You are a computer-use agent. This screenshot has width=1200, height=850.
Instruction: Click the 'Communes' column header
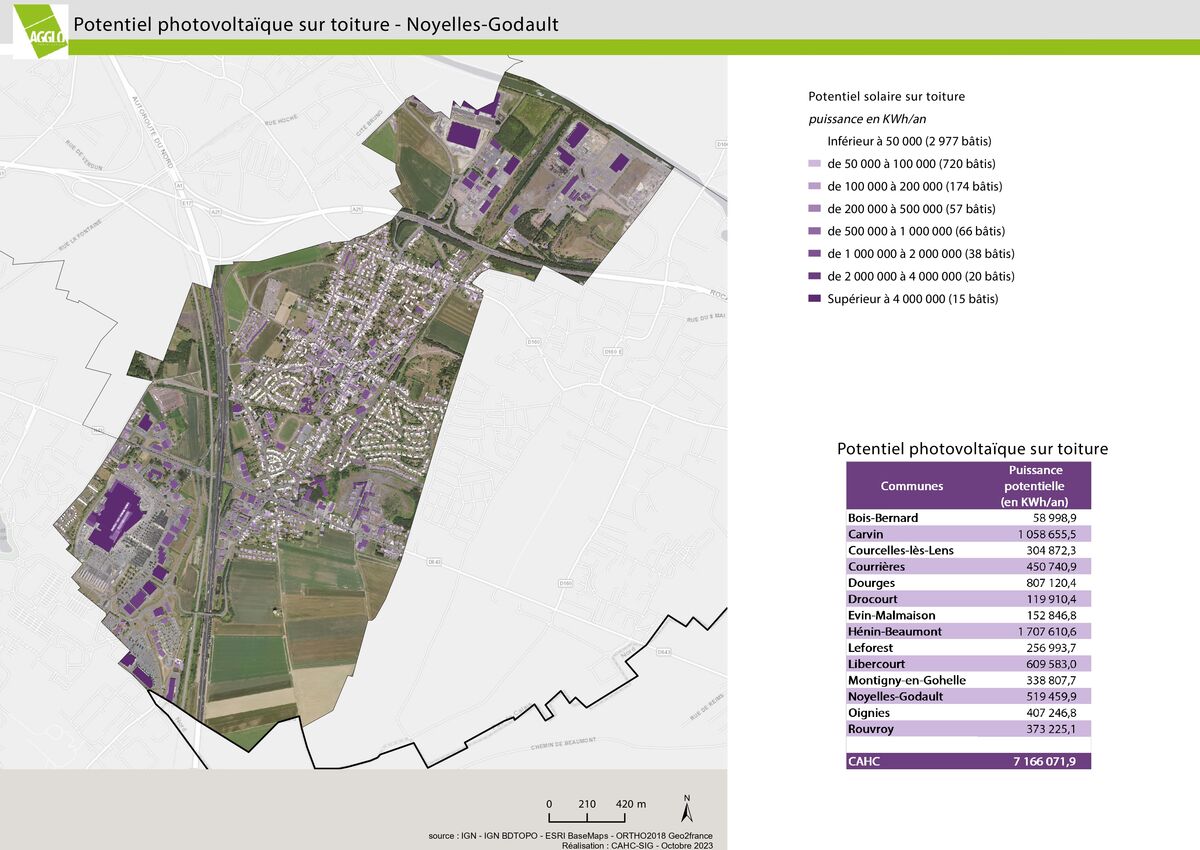pyautogui.click(x=911, y=486)
